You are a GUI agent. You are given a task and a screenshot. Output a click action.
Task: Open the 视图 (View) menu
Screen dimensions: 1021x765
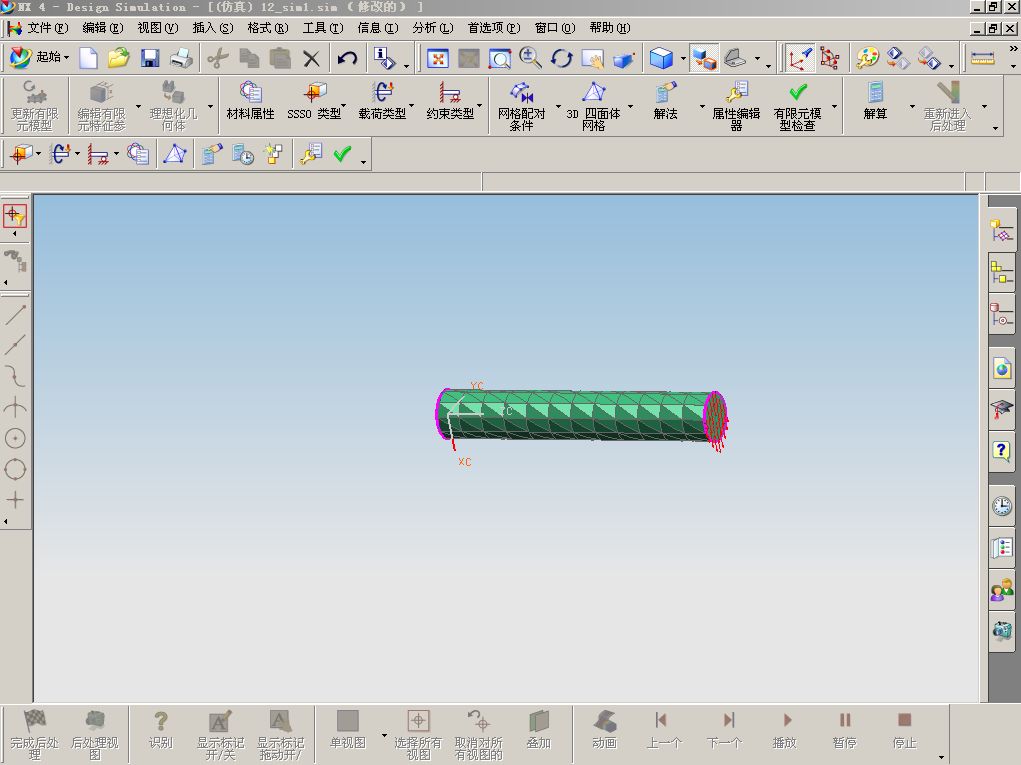(x=157, y=28)
